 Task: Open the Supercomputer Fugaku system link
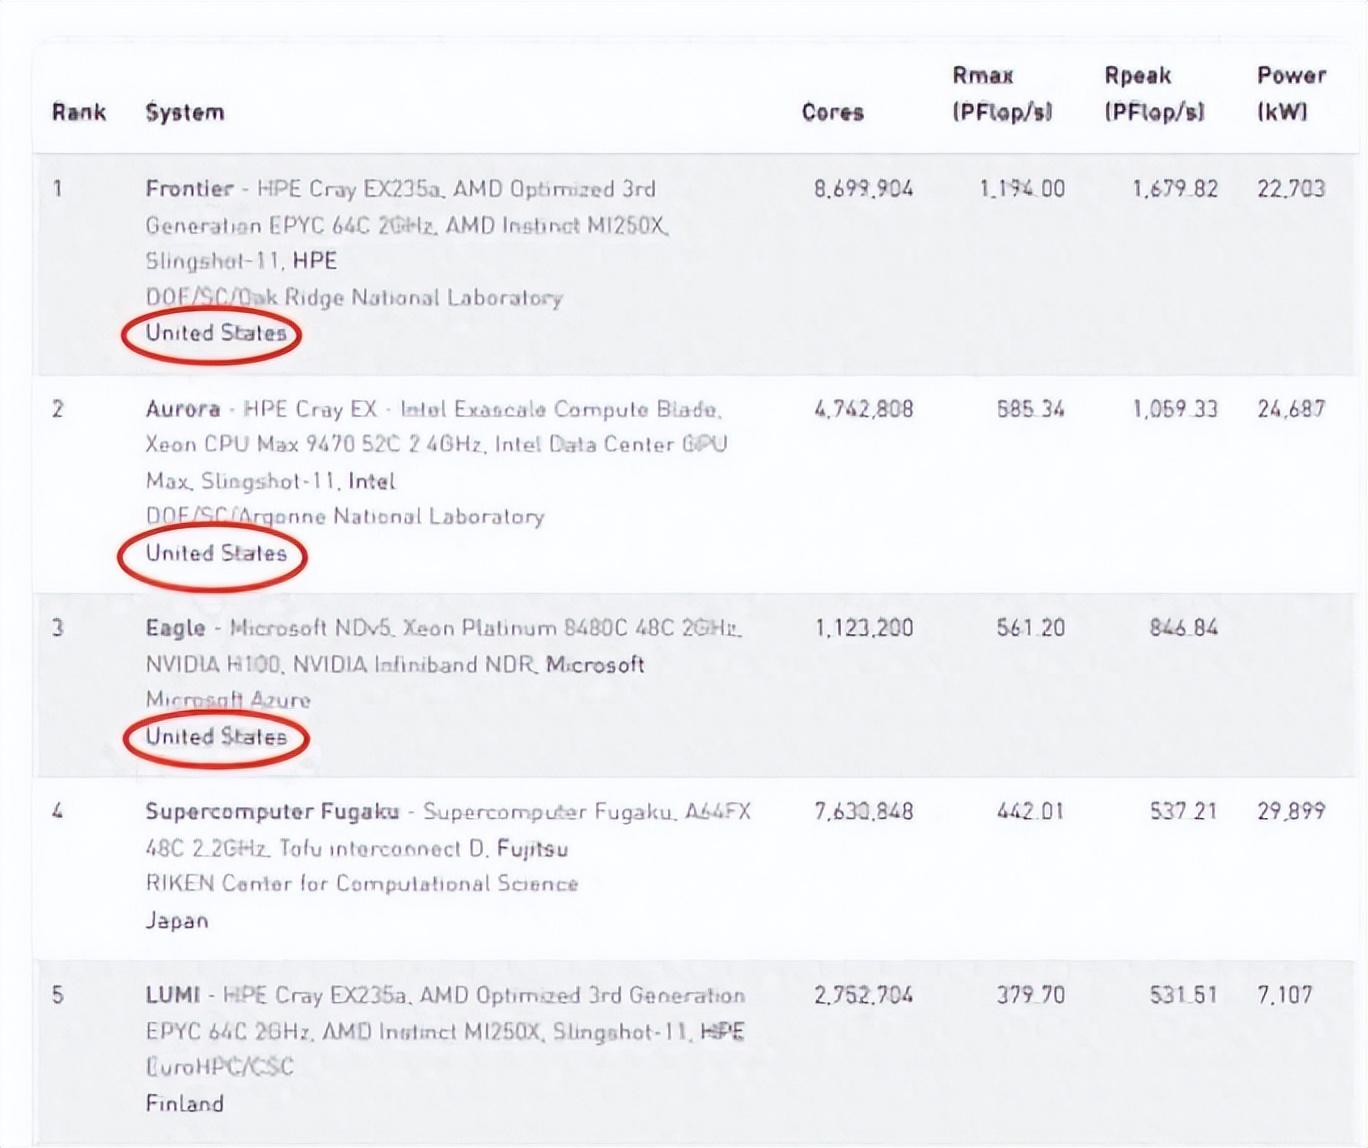(x=272, y=811)
